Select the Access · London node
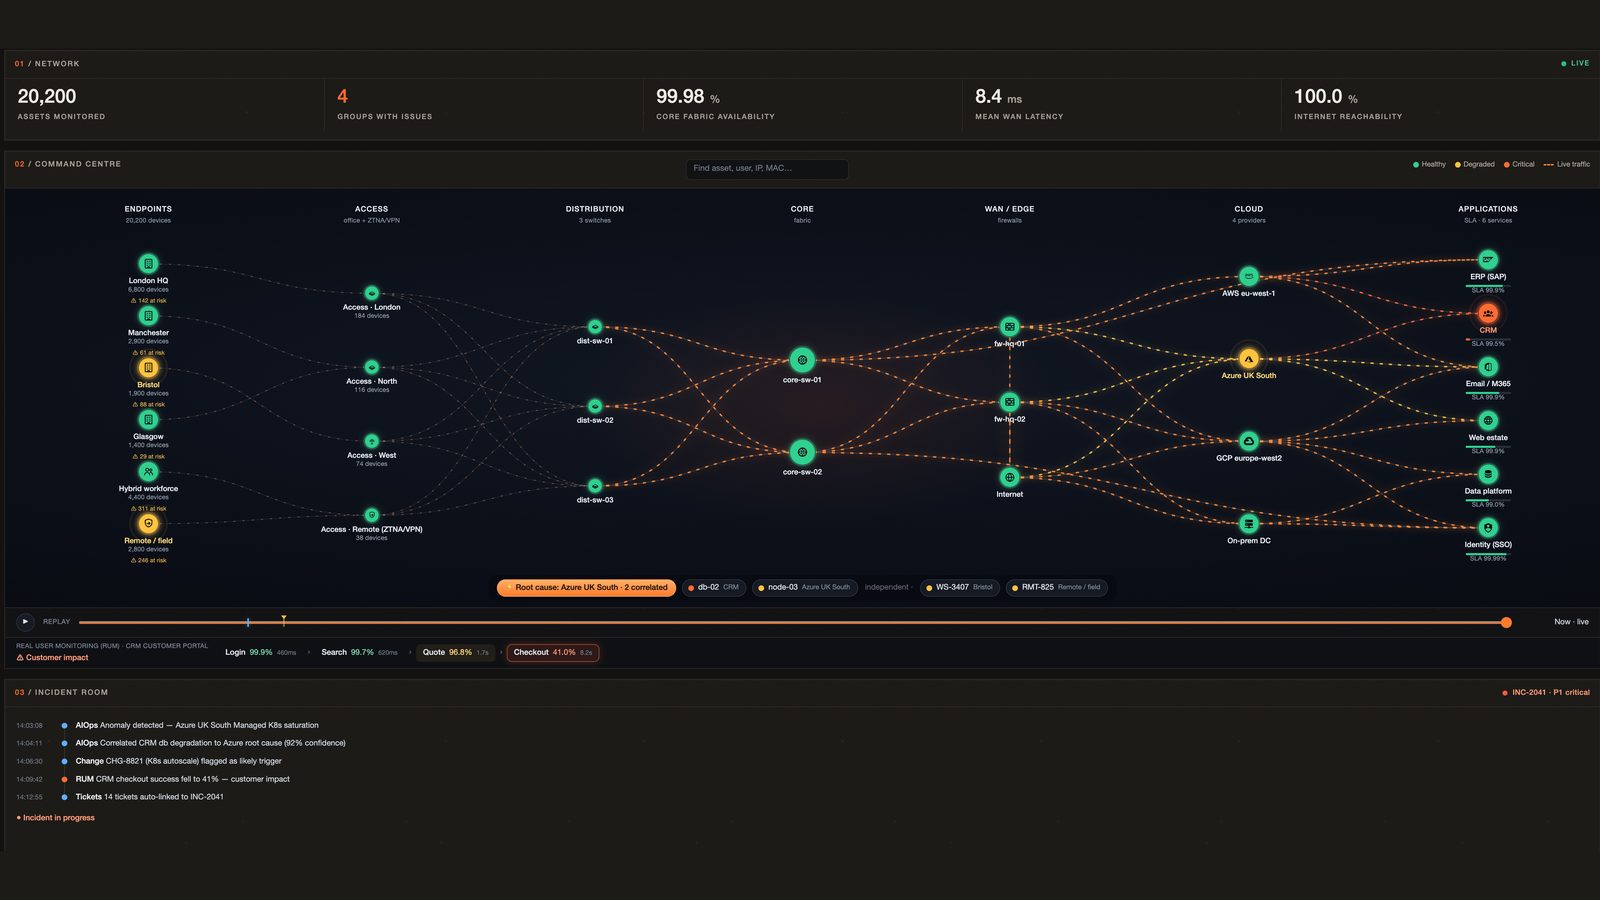This screenshot has height=900, width=1600. (372, 293)
